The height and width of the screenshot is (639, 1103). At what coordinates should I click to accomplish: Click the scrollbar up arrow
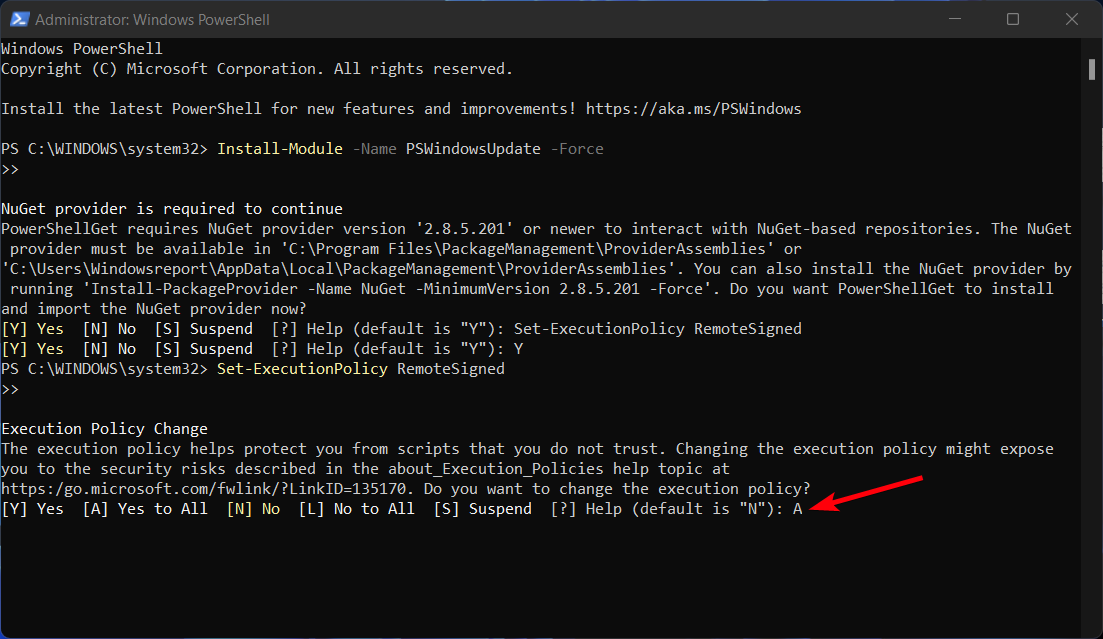pos(1092,46)
